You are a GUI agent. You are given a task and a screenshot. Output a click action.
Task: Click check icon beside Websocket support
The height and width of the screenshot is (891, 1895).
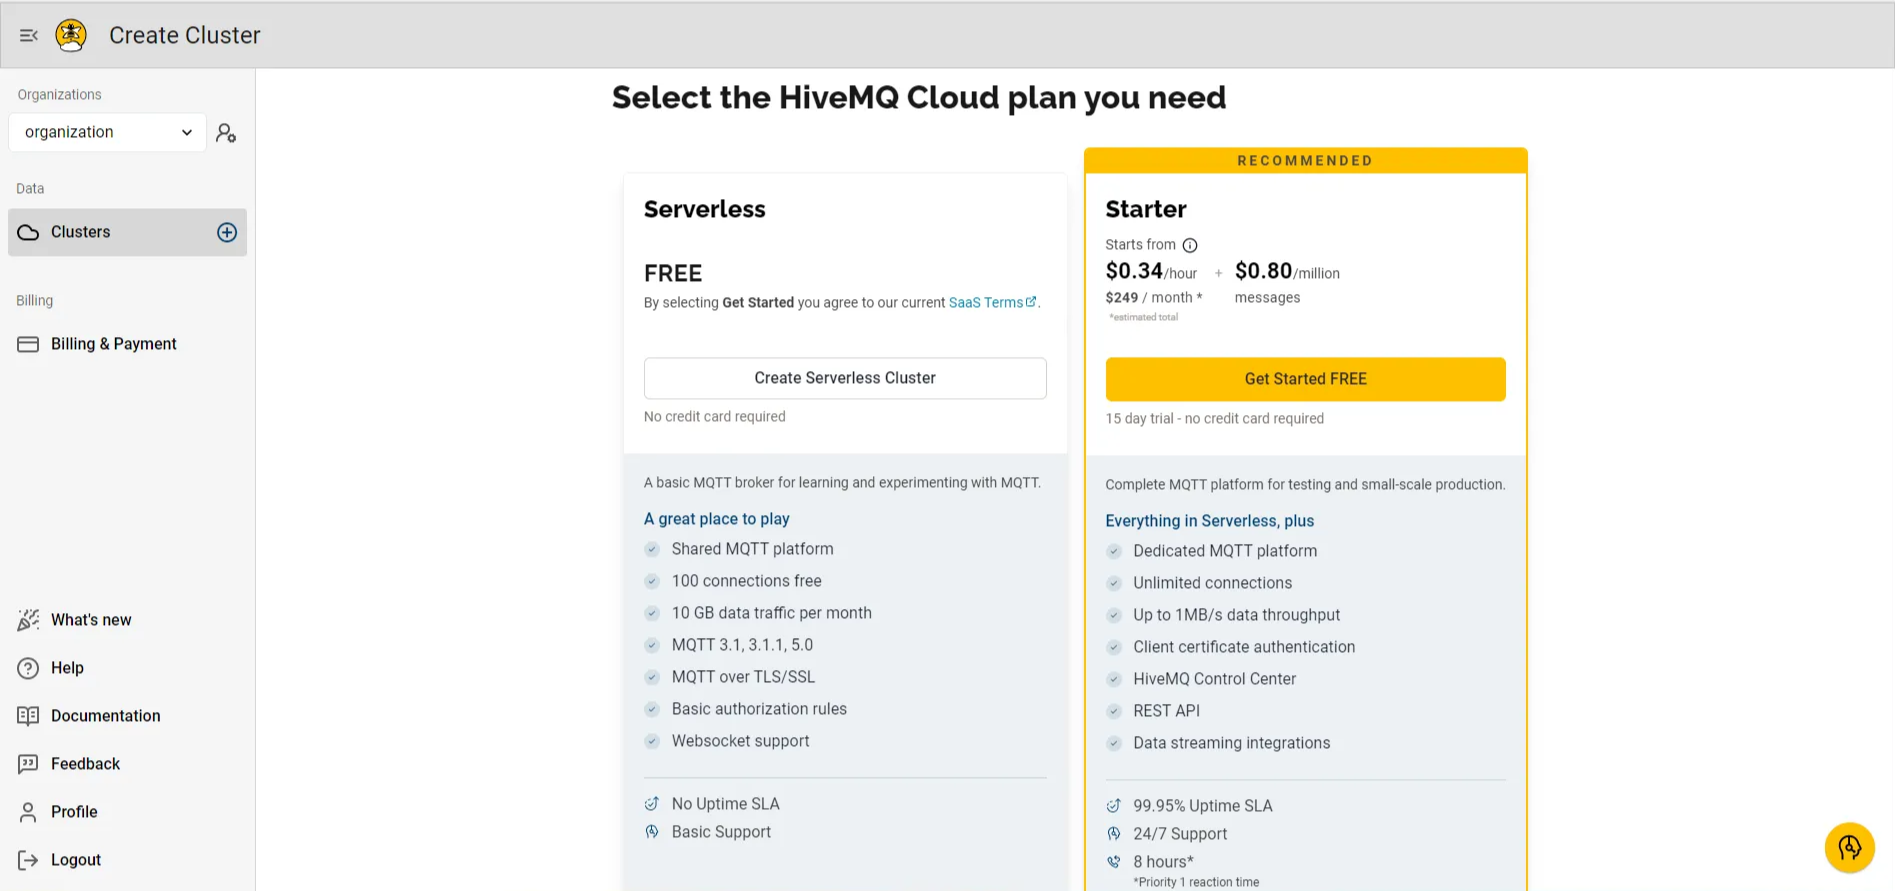point(652,741)
